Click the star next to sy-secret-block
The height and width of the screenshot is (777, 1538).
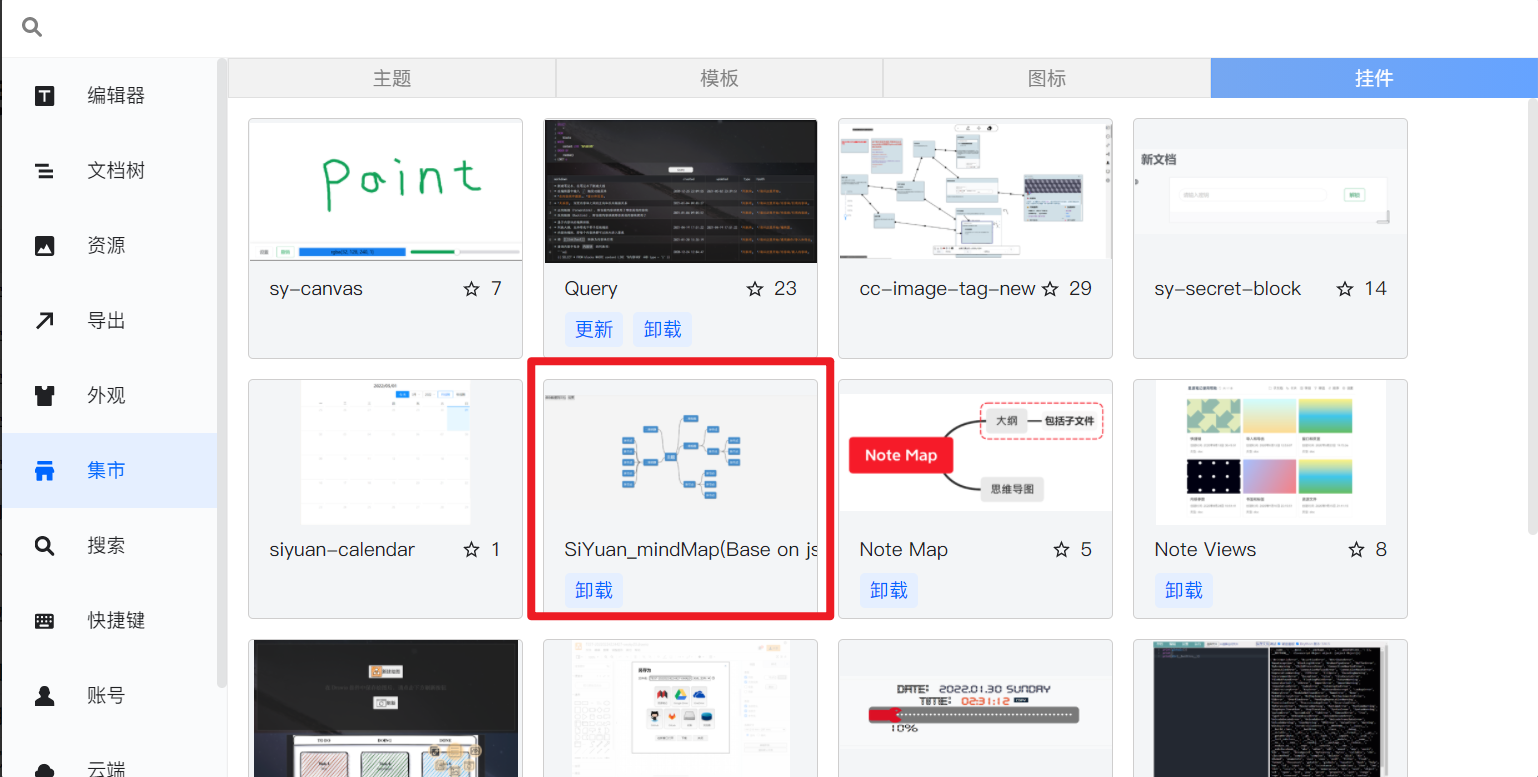click(1345, 289)
